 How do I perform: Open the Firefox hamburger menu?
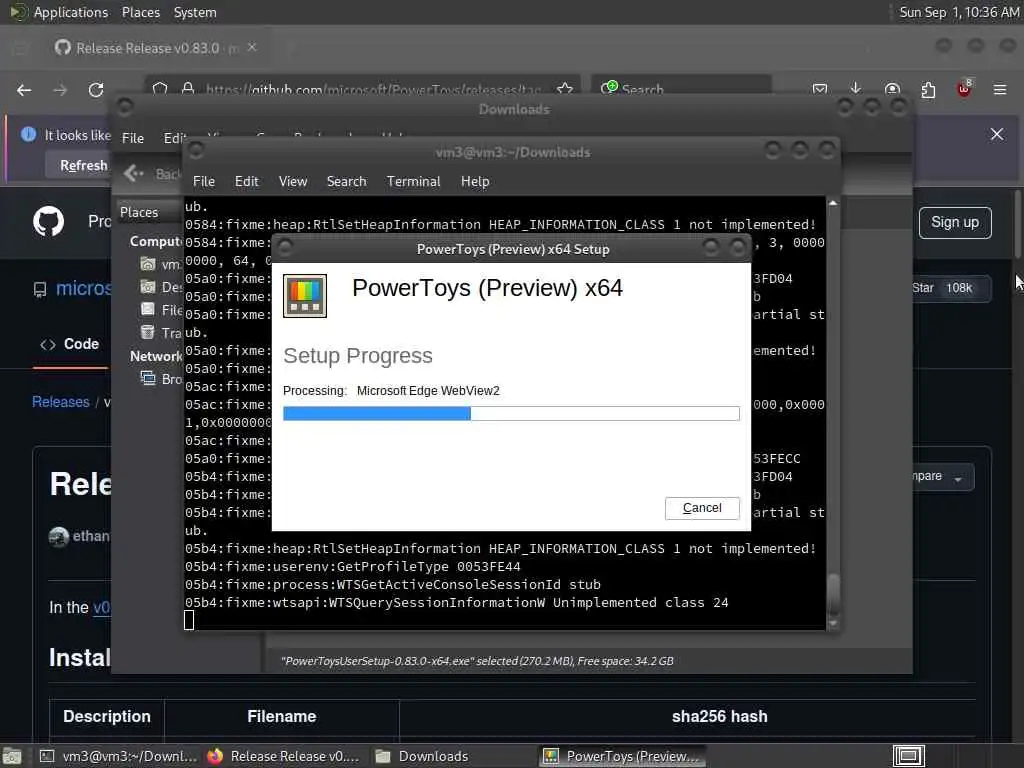(1000, 89)
